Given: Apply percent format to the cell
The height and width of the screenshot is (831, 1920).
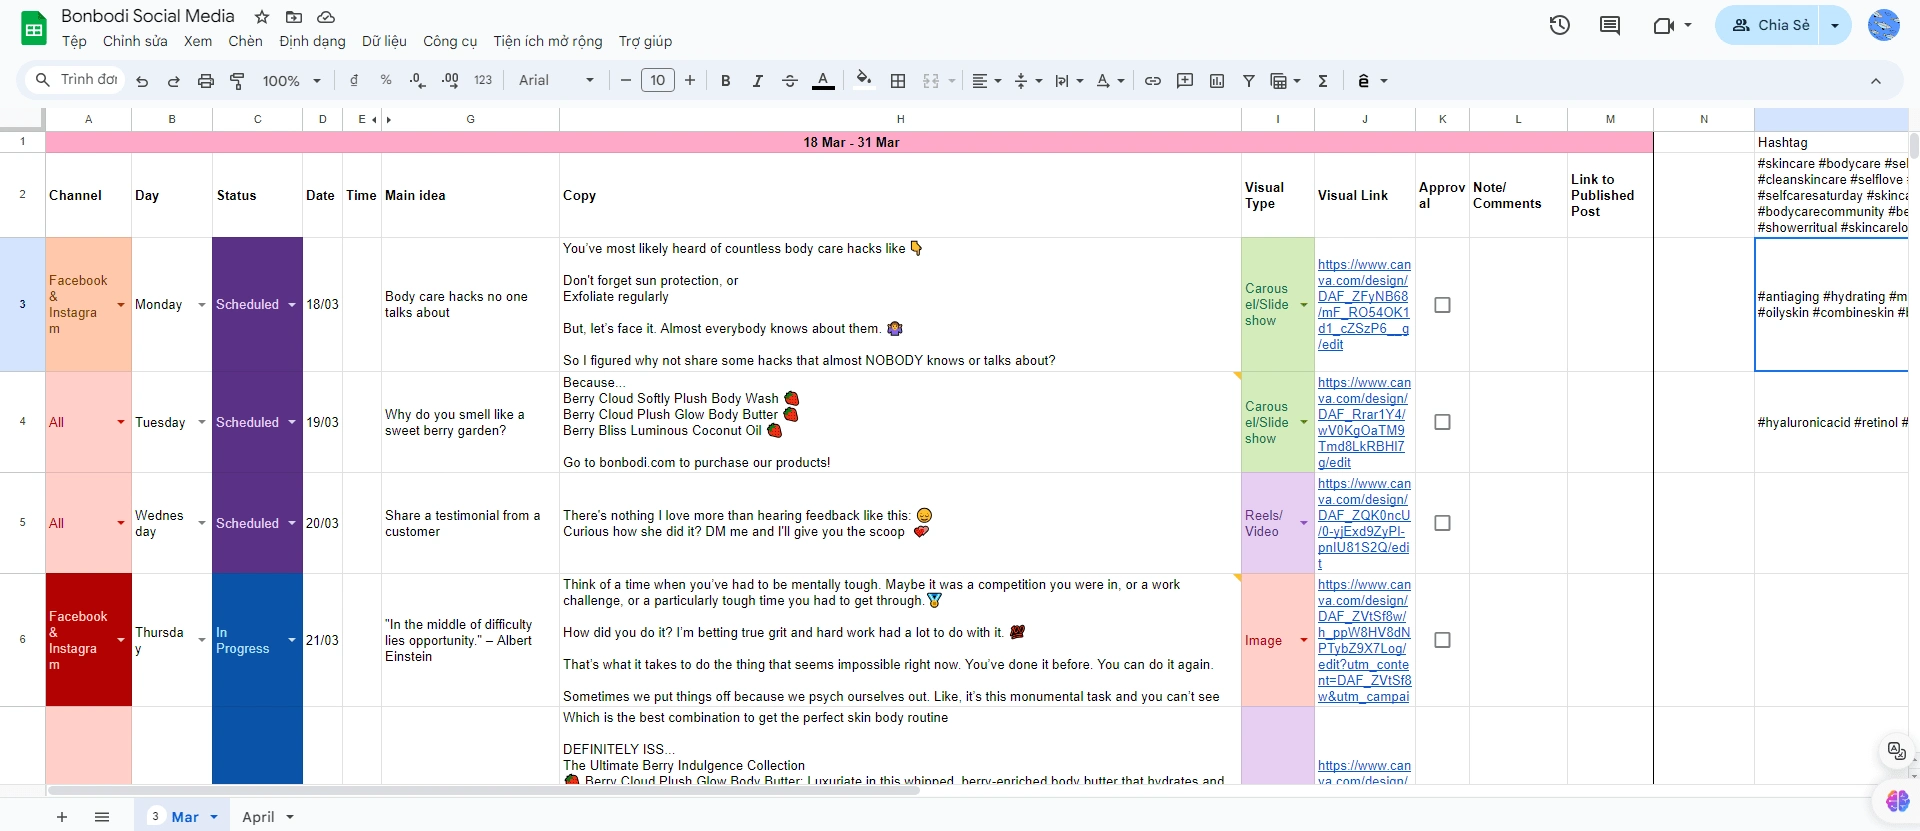Looking at the screenshot, I should click(386, 80).
